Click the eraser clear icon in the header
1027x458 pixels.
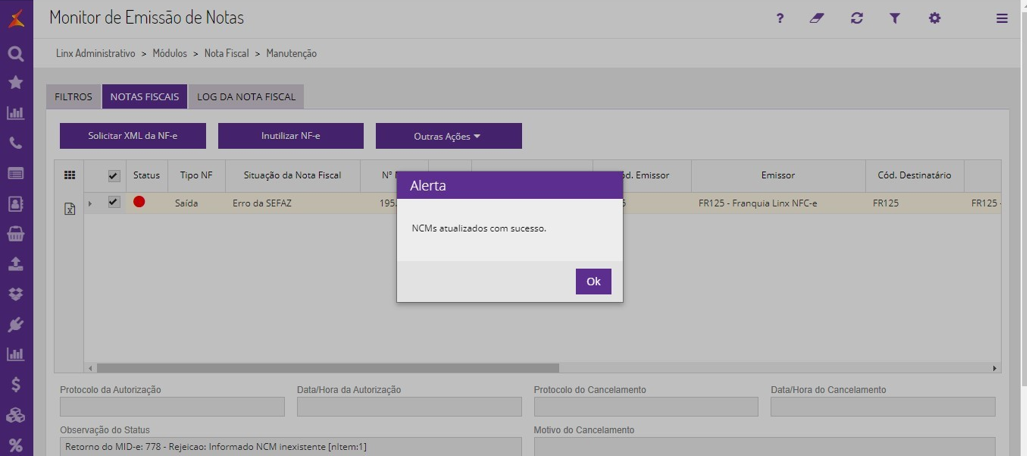[817, 18]
